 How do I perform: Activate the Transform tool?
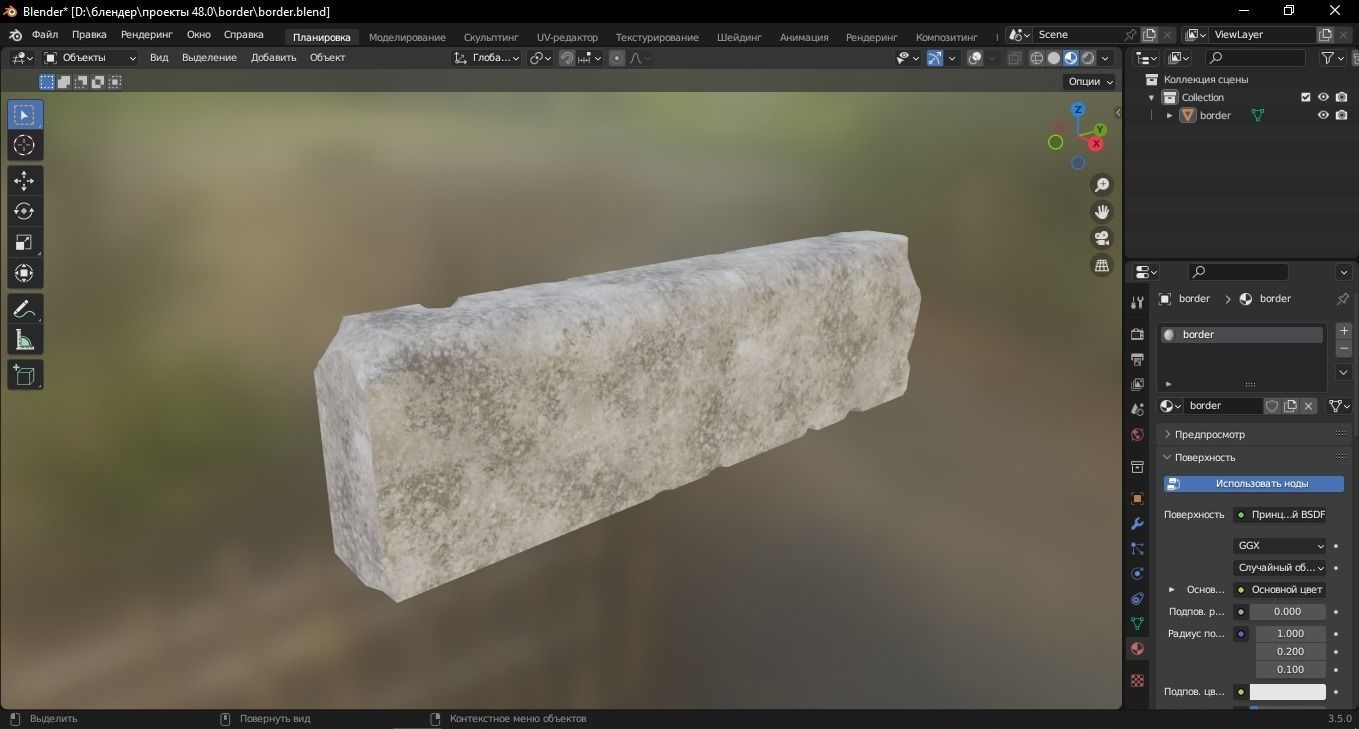tap(25, 273)
